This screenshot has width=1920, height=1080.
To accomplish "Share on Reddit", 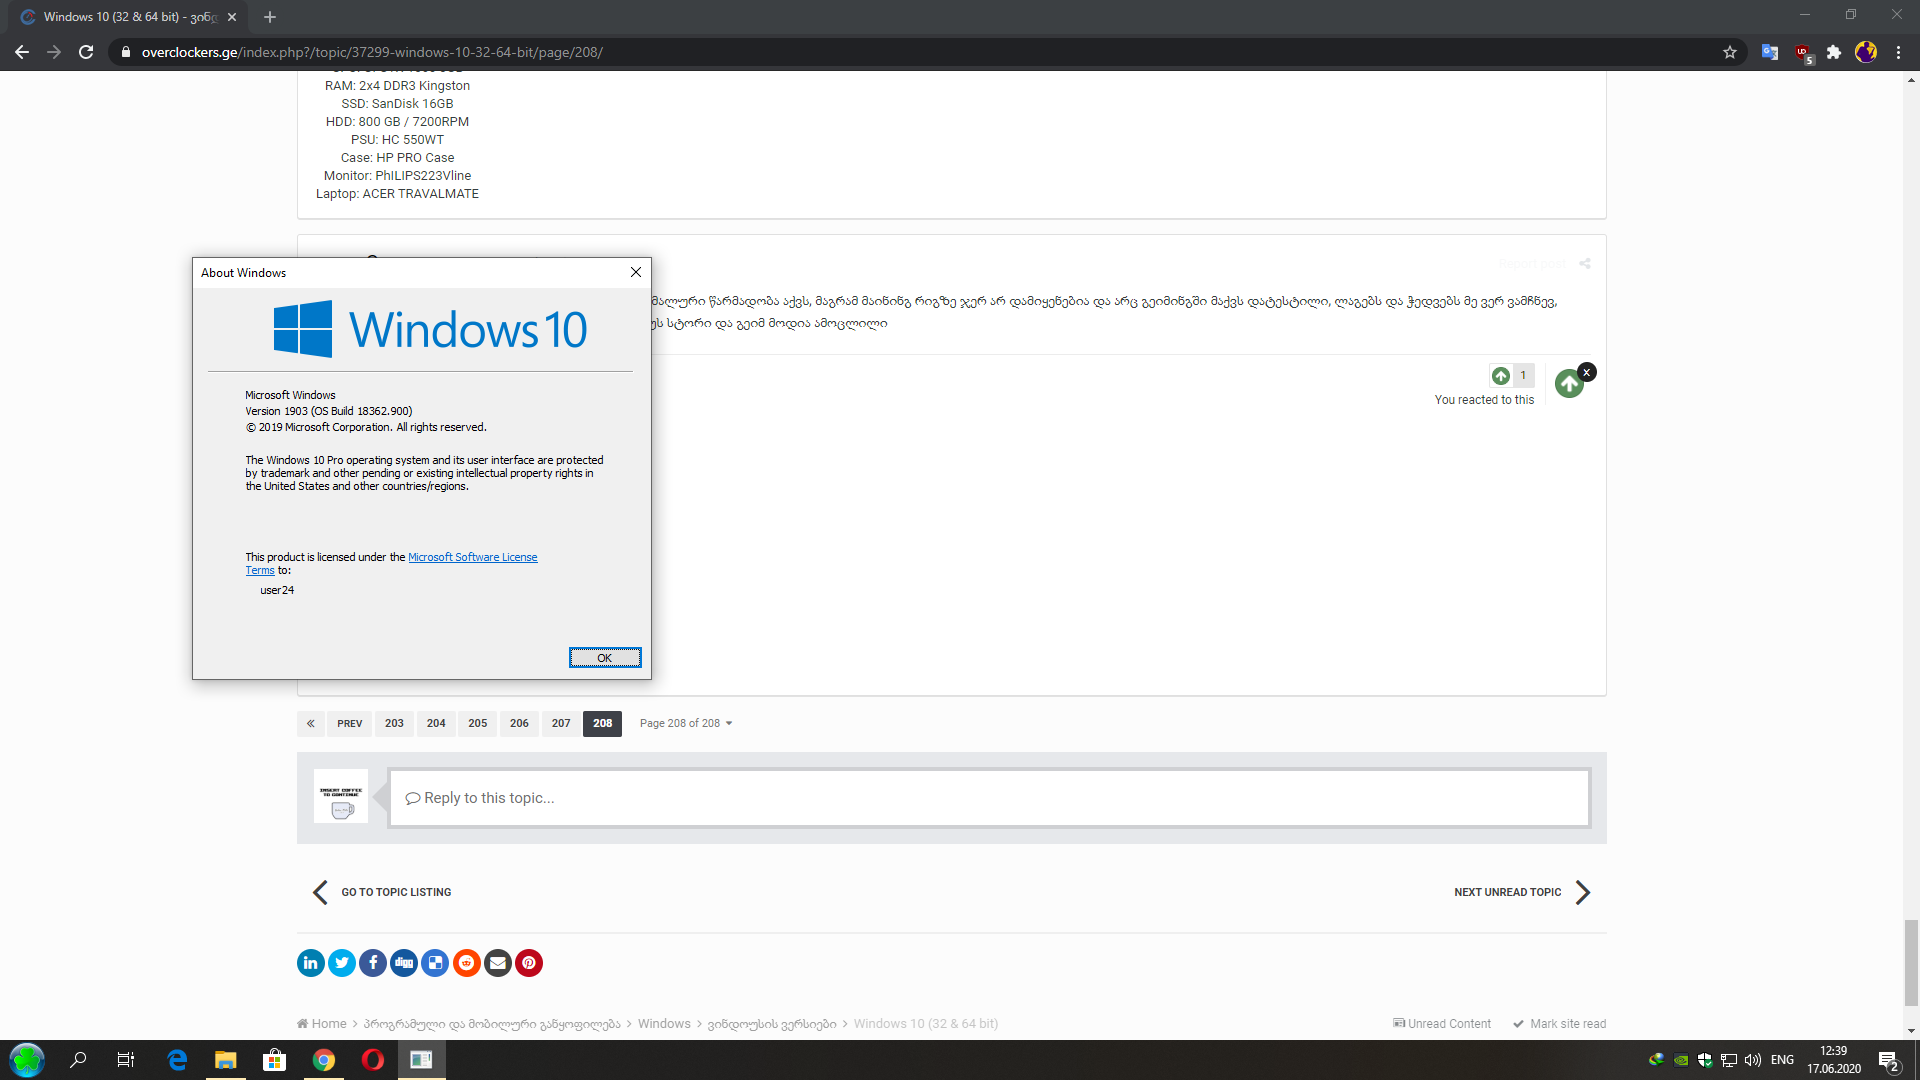I will (x=467, y=963).
